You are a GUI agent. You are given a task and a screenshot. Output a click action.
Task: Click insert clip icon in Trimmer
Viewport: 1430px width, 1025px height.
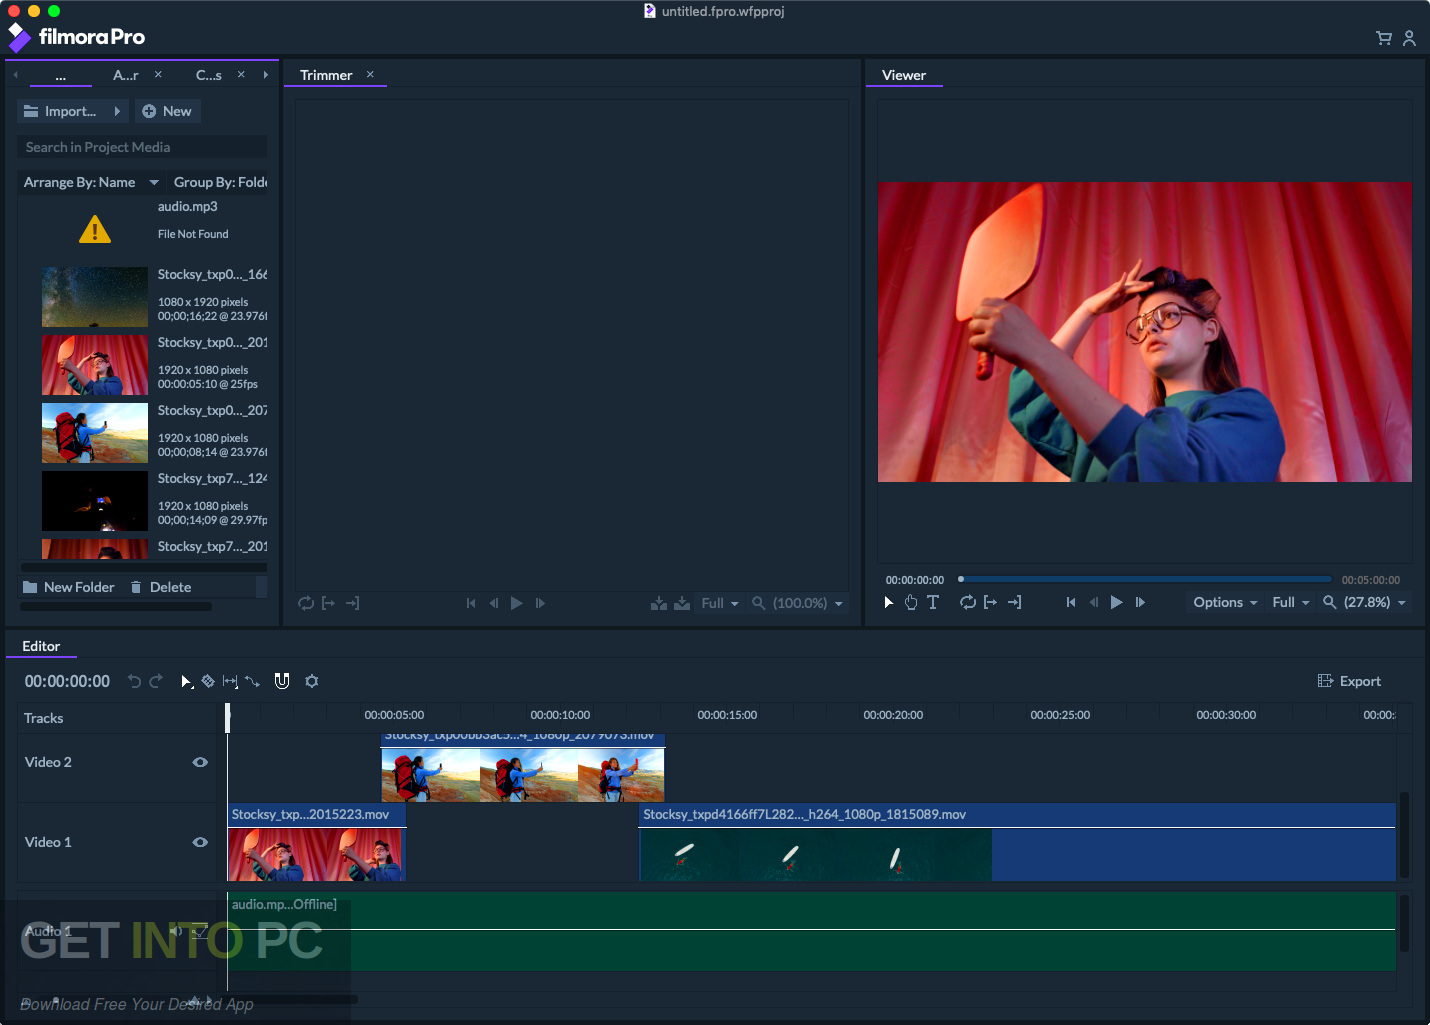(658, 603)
